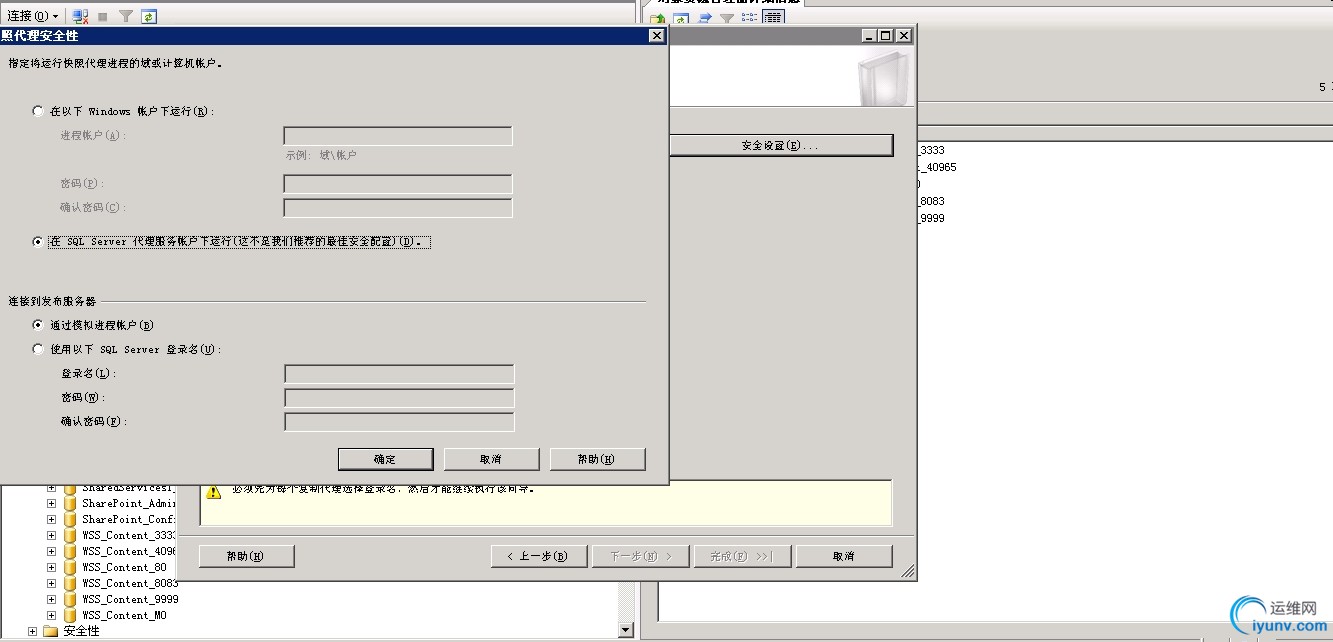Click the folder-up icon in details pane toolbar
The height and width of the screenshot is (642, 1333).
658,19
